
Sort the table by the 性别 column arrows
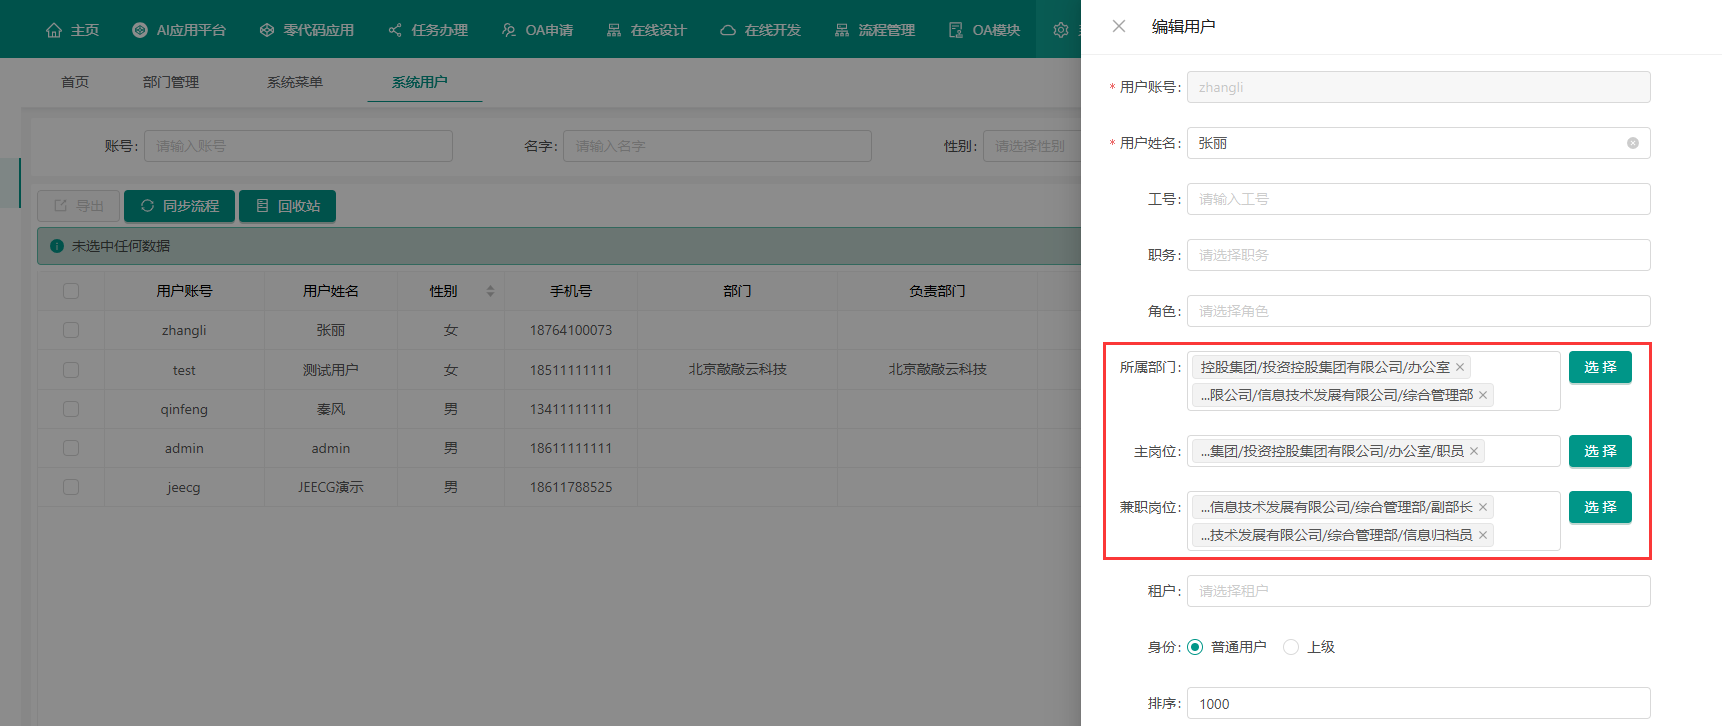pyautogui.click(x=490, y=291)
